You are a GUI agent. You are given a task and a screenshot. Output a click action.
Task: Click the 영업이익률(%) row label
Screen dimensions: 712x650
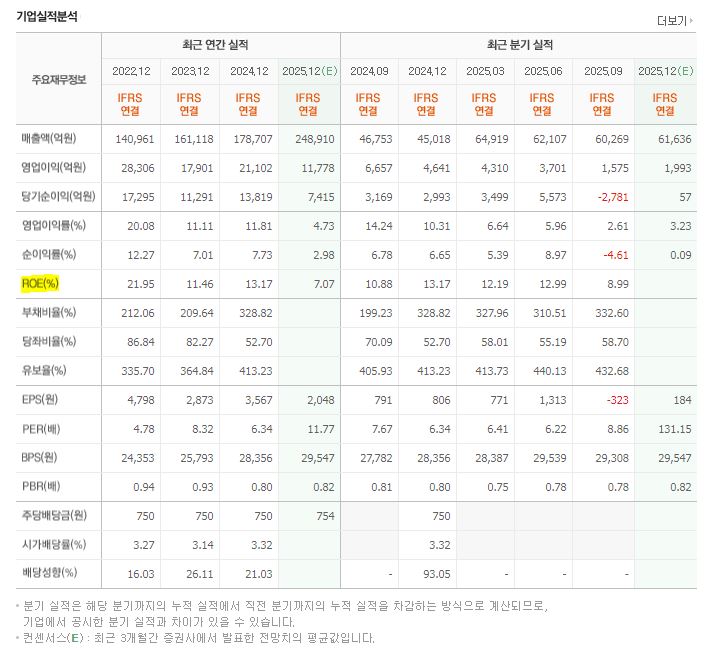coord(54,225)
